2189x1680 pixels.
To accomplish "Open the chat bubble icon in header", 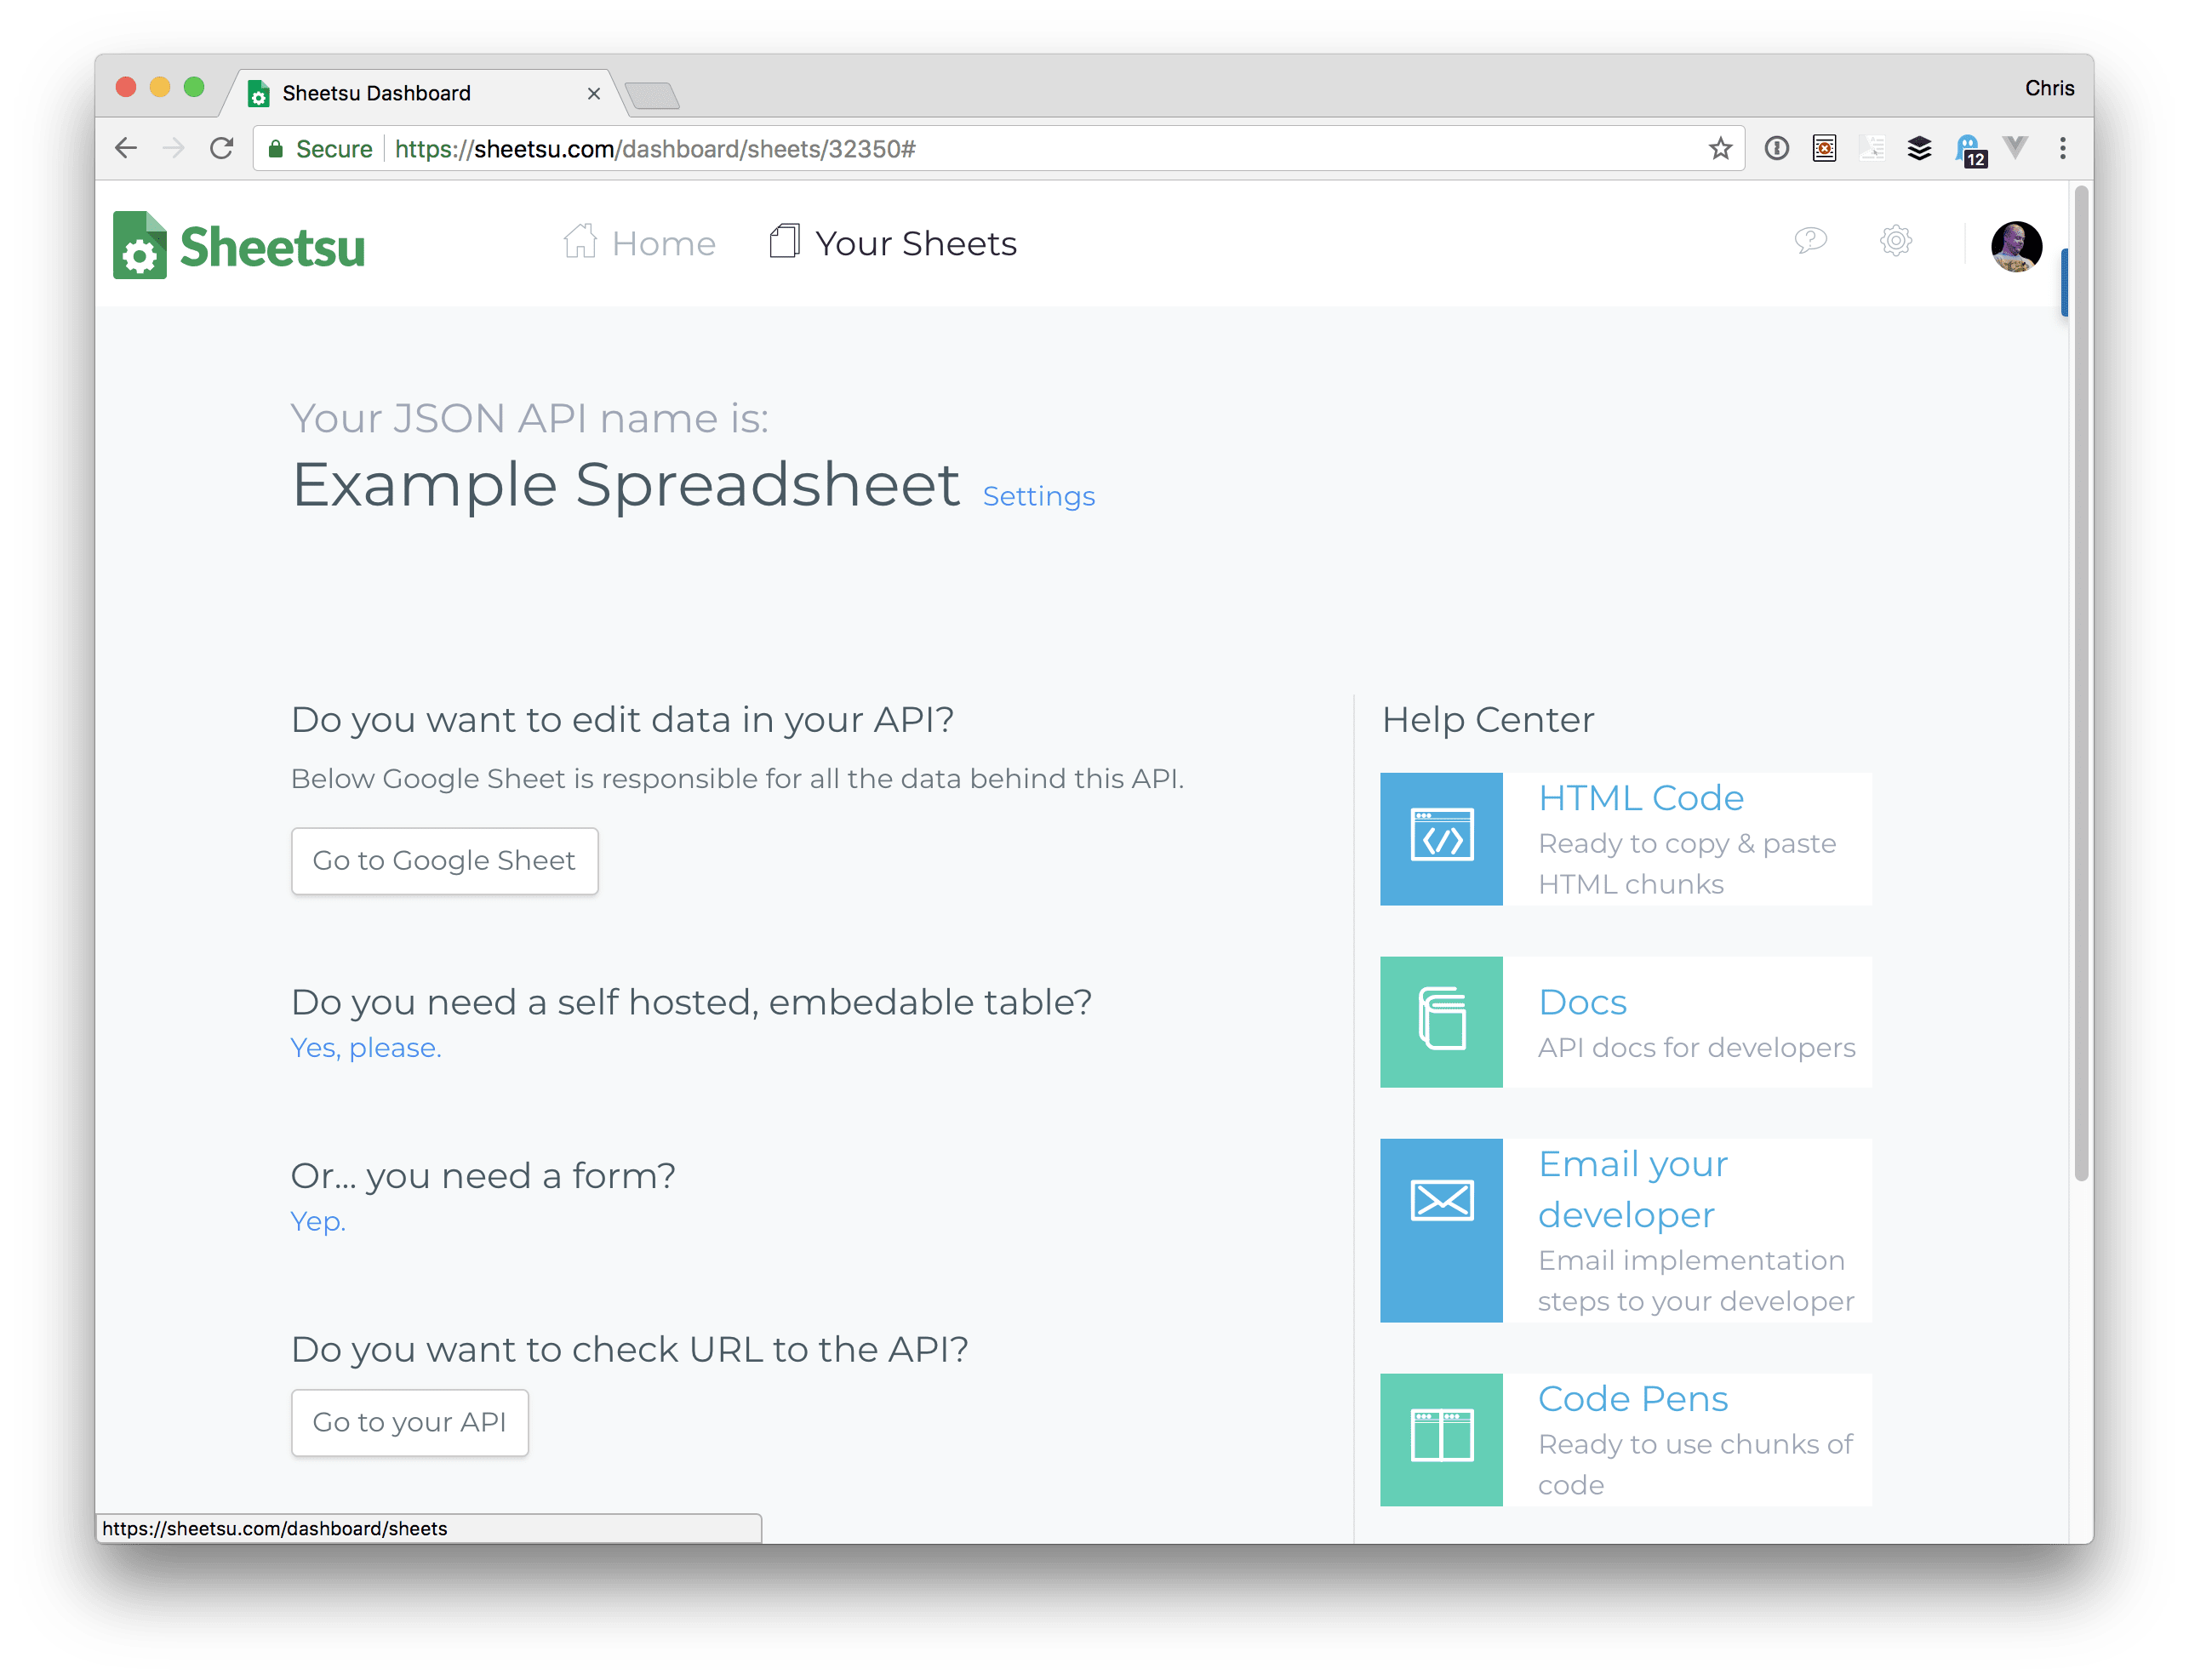I will (x=1810, y=240).
